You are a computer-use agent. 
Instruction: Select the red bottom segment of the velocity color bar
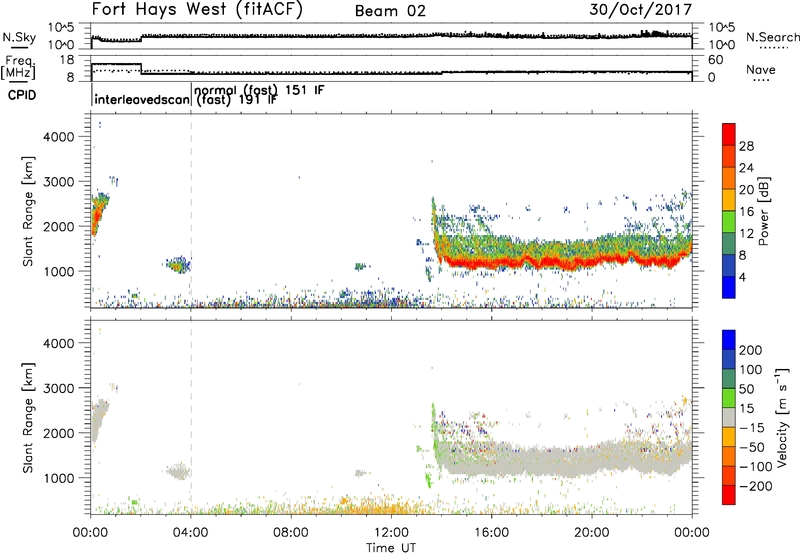coord(729,495)
